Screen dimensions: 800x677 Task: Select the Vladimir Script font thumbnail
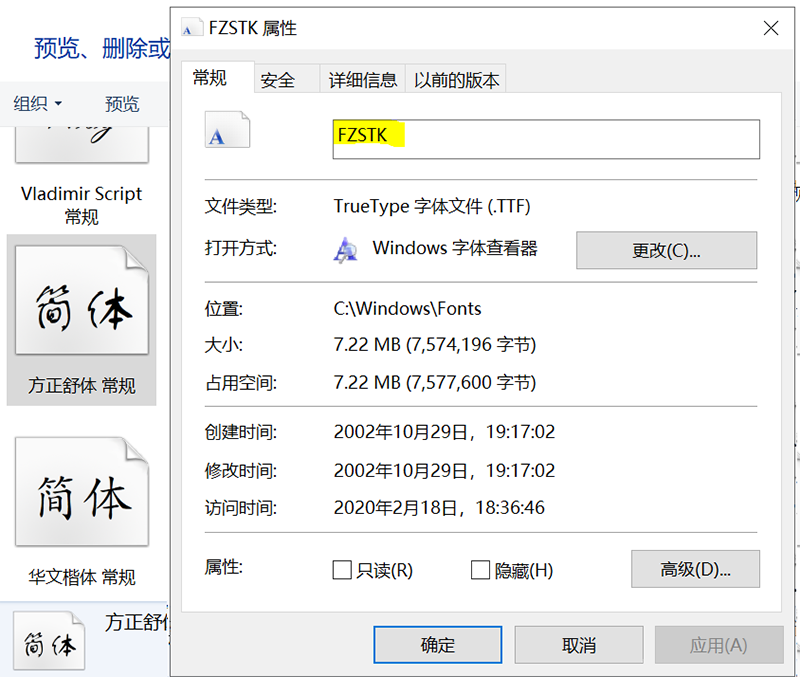[82, 145]
